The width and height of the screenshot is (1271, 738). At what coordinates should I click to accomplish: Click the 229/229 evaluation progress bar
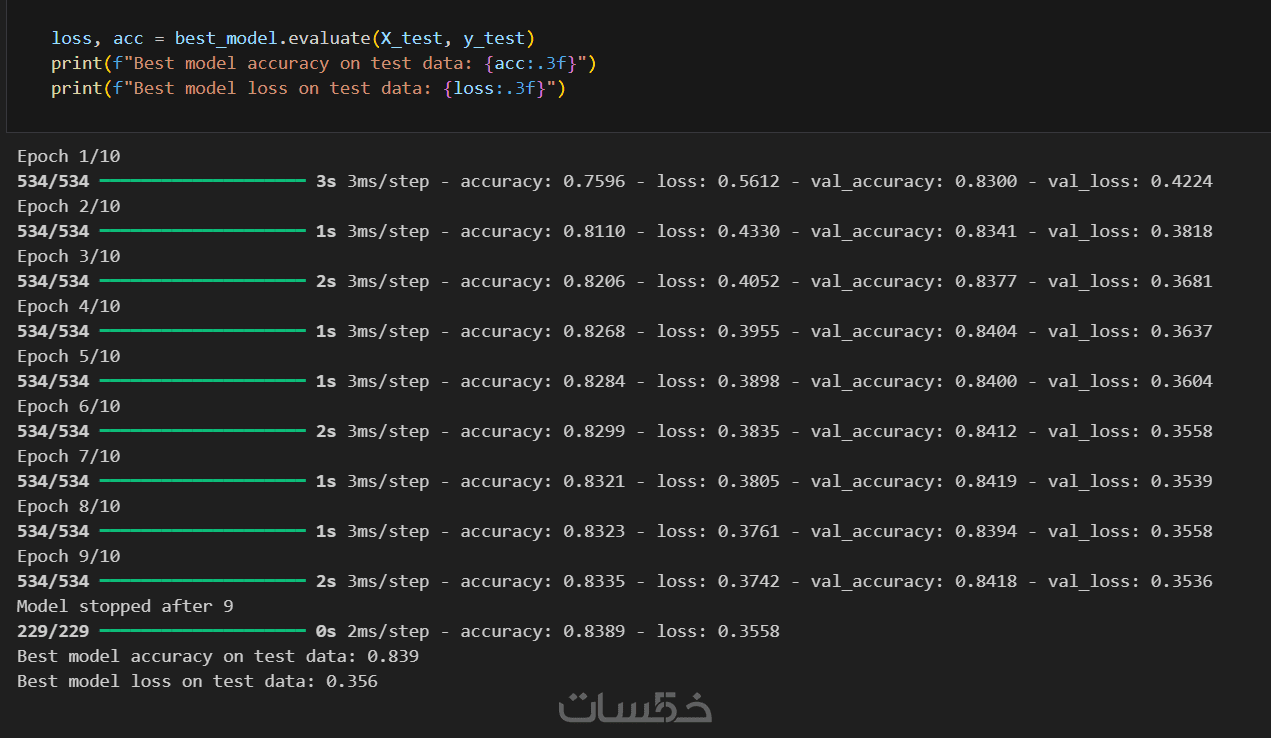pyautogui.click(x=202, y=631)
